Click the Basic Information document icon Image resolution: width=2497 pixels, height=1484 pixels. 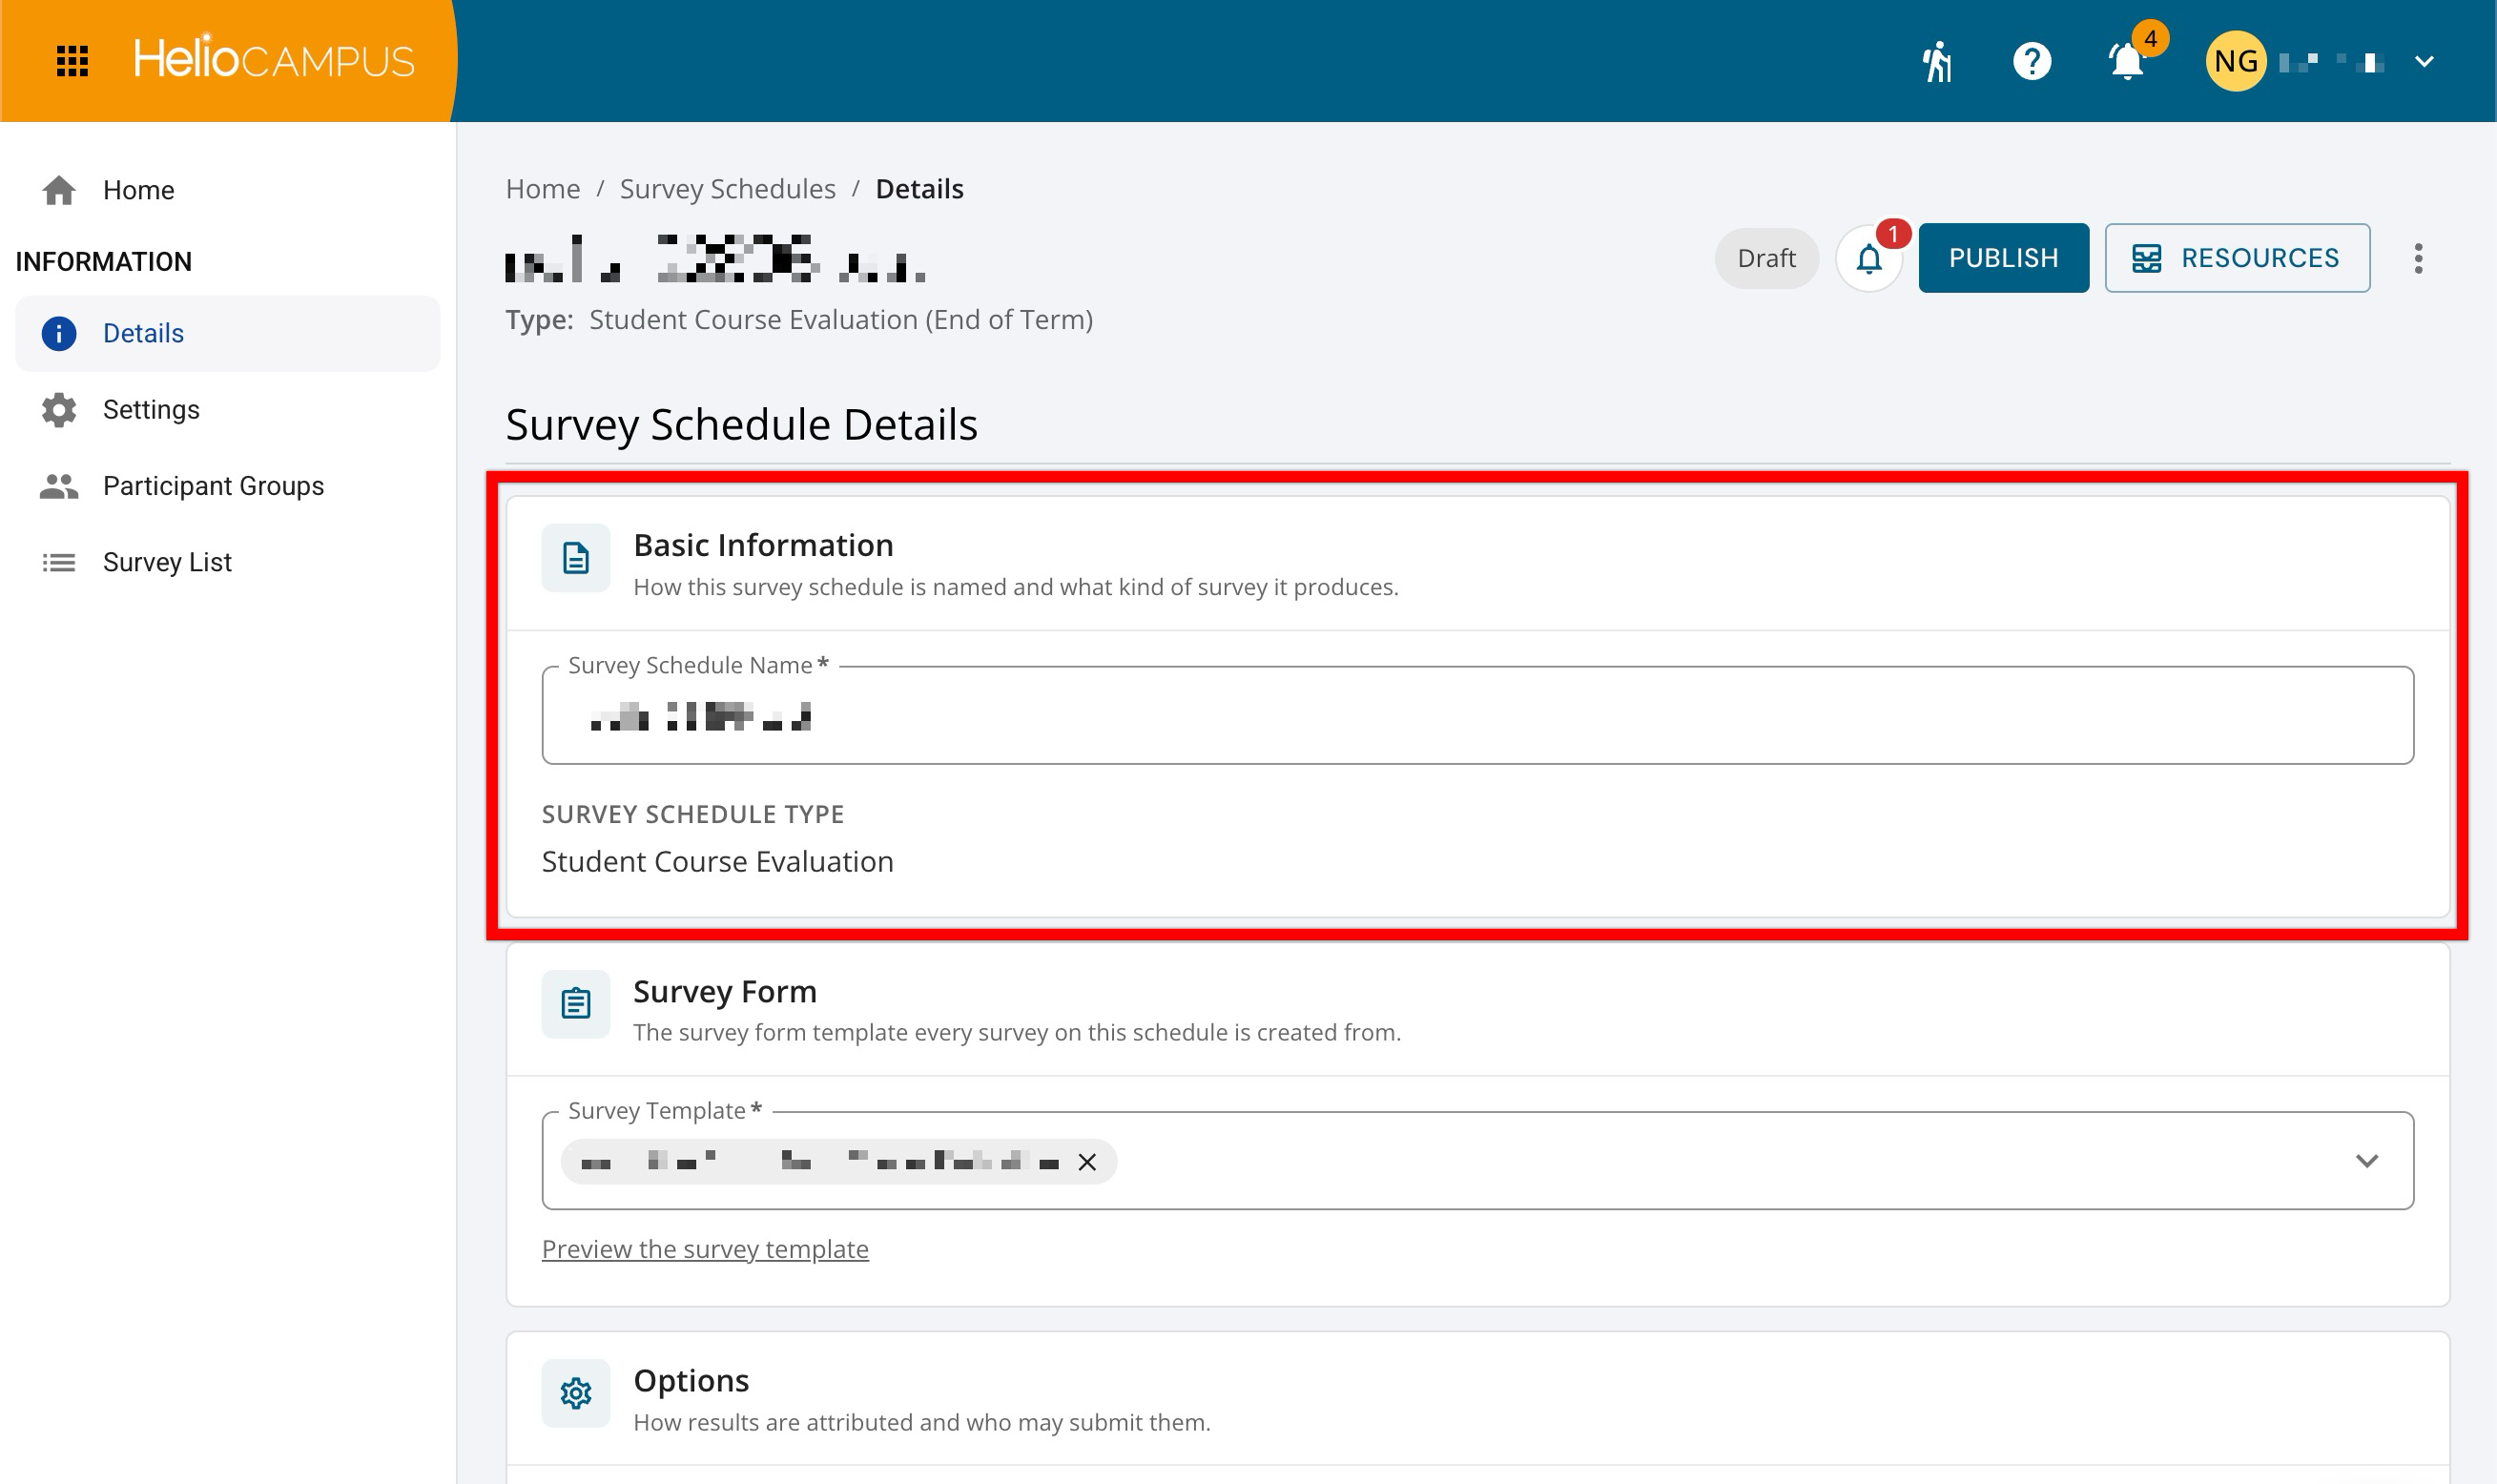pos(575,558)
